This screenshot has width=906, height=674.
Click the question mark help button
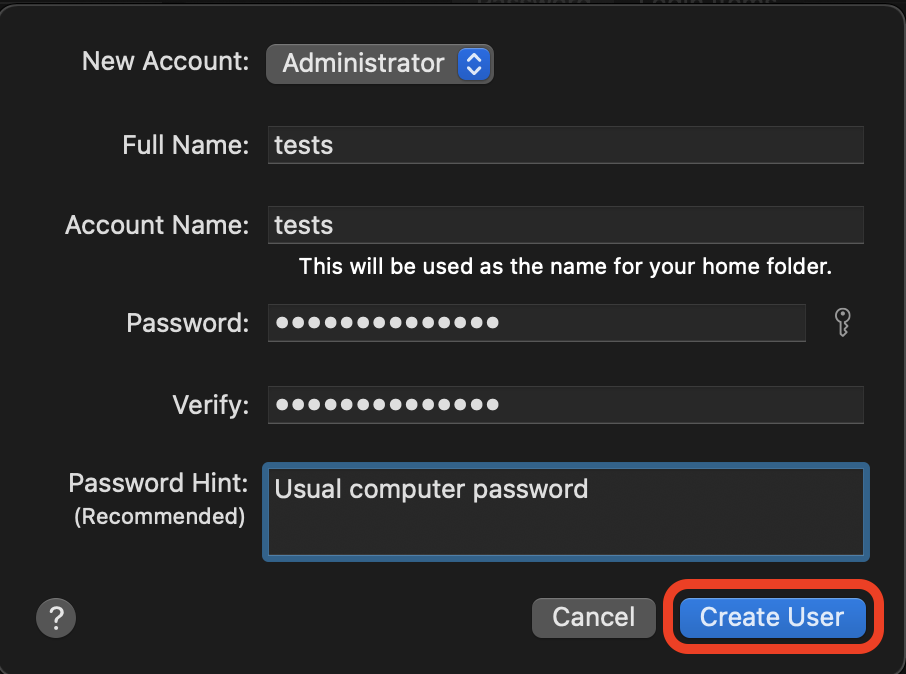pos(56,617)
